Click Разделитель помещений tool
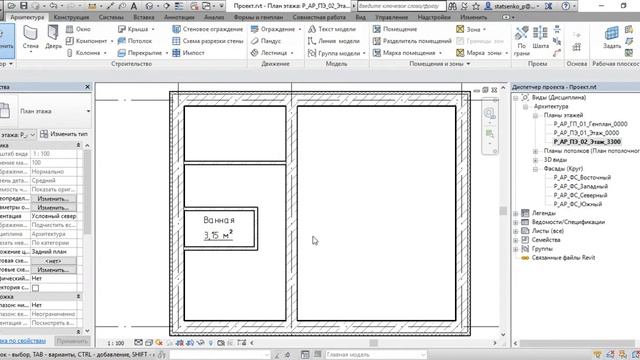This screenshot has height=360, width=640. (x=412, y=41)
